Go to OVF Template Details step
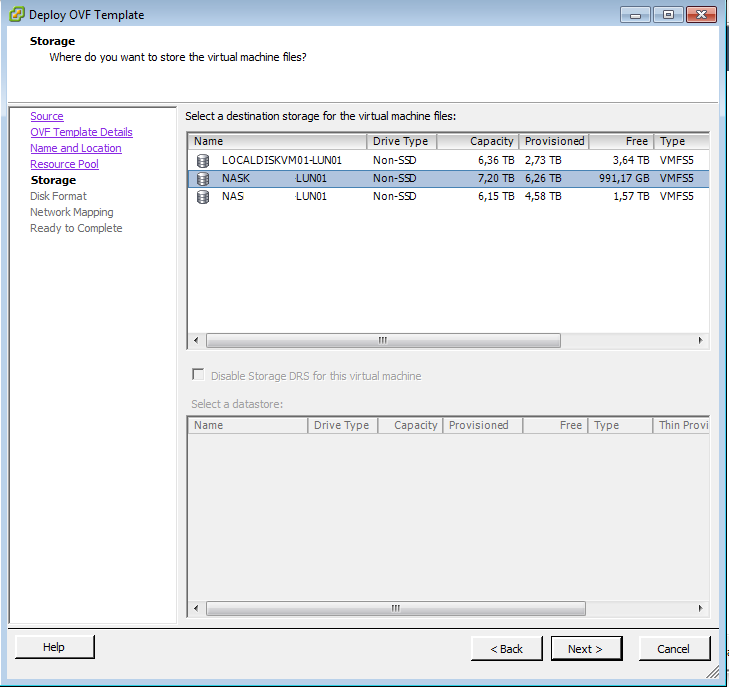 tap(81, 132)
